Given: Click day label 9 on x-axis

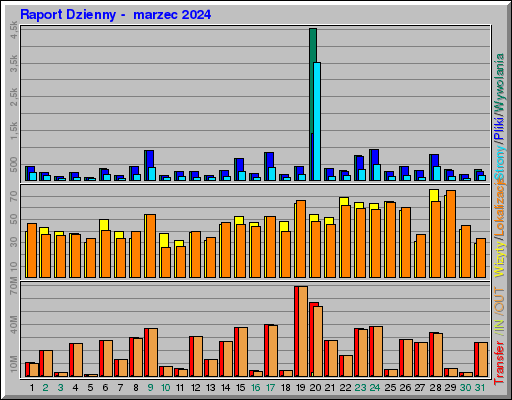Looking at the screenshot, I should click(x=150, y=388).
